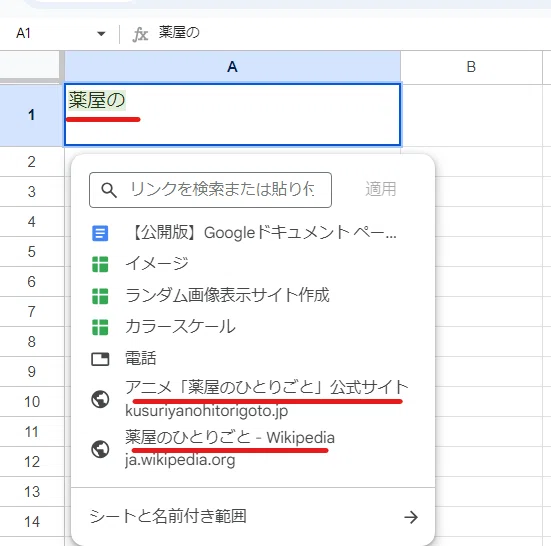Select row 2 header
Viewport: 551px width, 546px height.
coord(32,162)
